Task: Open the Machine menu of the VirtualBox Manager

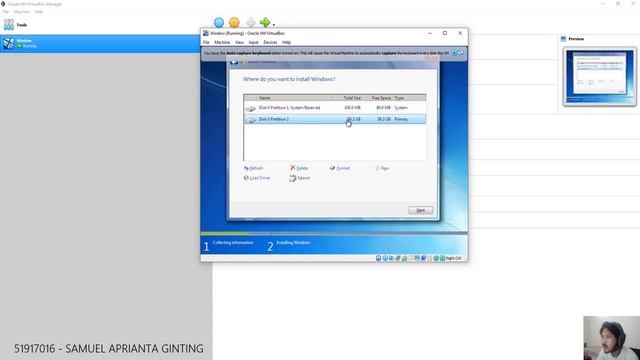Action: pyautogui.click(x=22, y=12)
